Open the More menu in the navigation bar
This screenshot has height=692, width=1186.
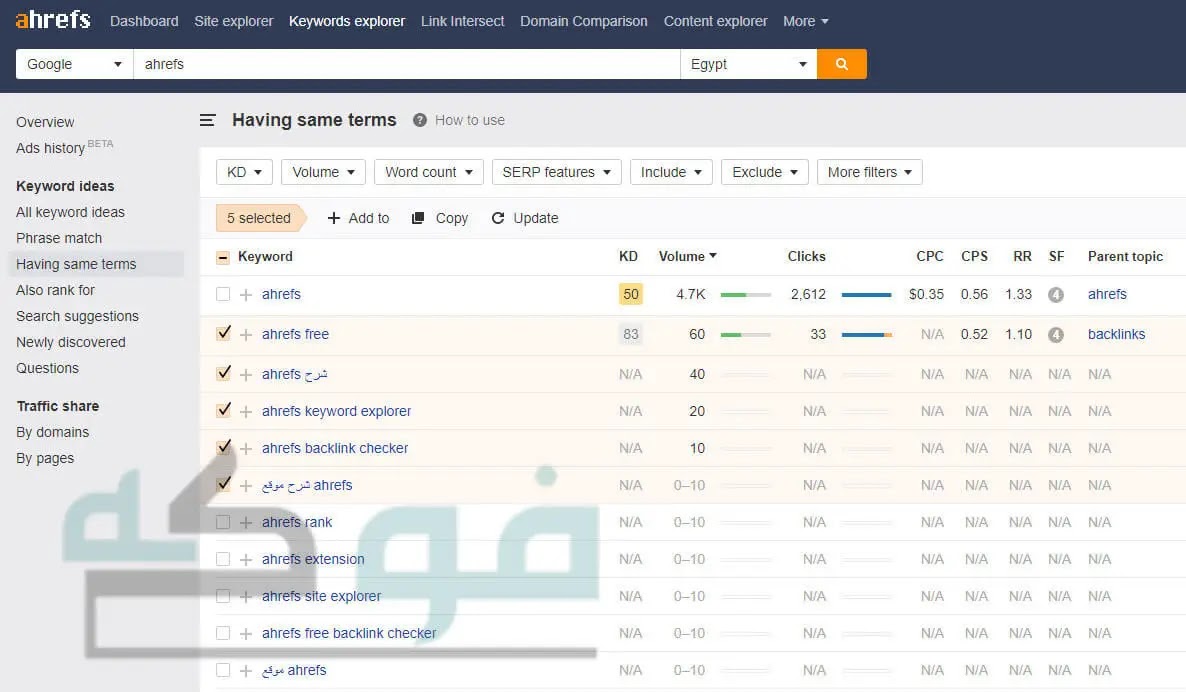(x=805, y=20)
